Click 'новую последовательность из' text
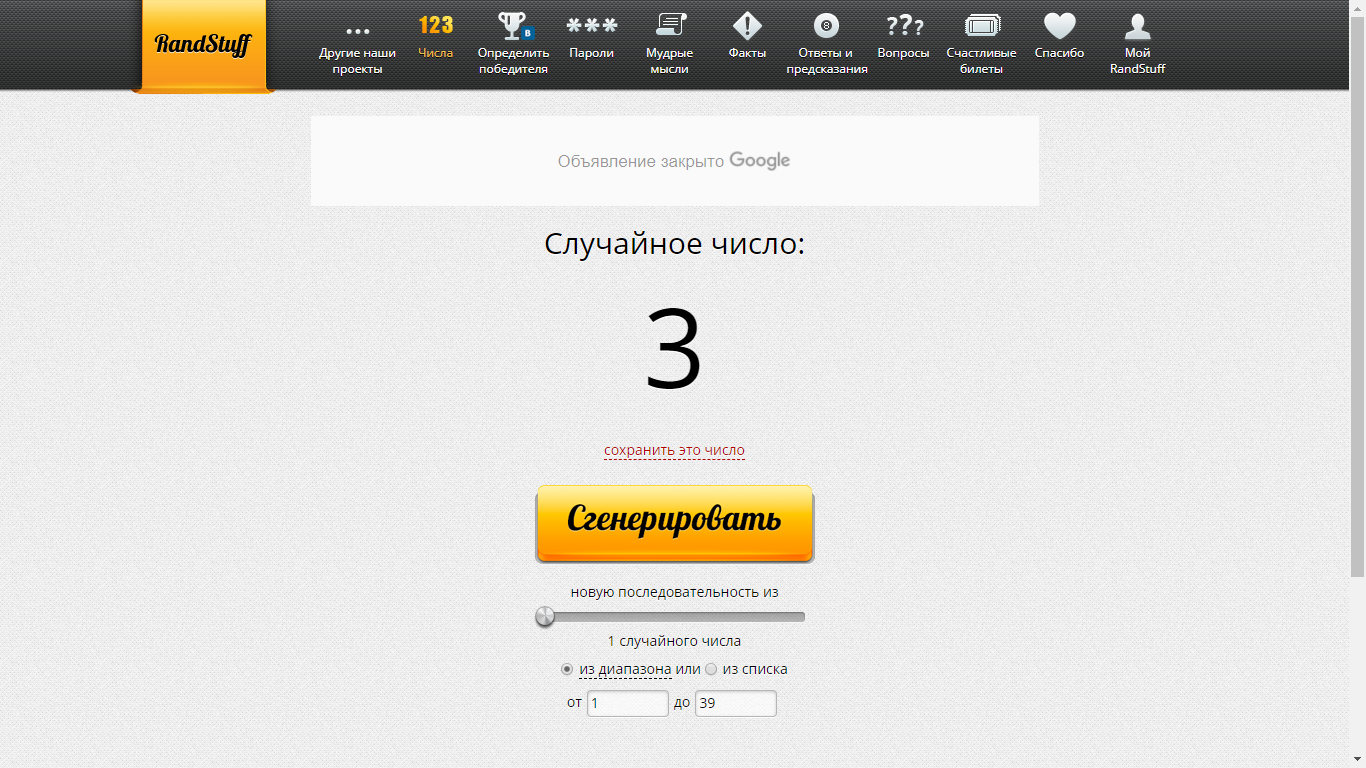Image resolution: width=1366 pixels, height=768 pixels. 674,592
